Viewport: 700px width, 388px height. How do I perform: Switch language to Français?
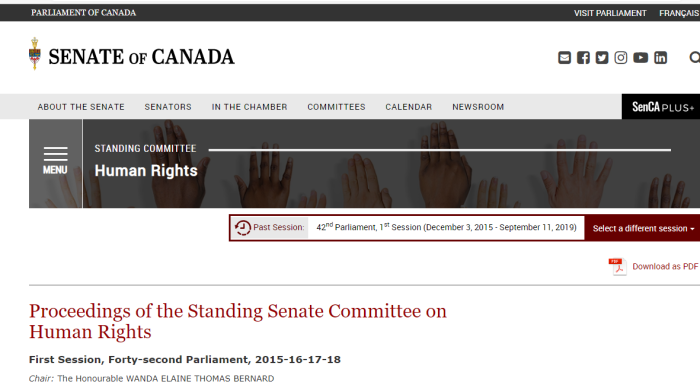(679, 13)
